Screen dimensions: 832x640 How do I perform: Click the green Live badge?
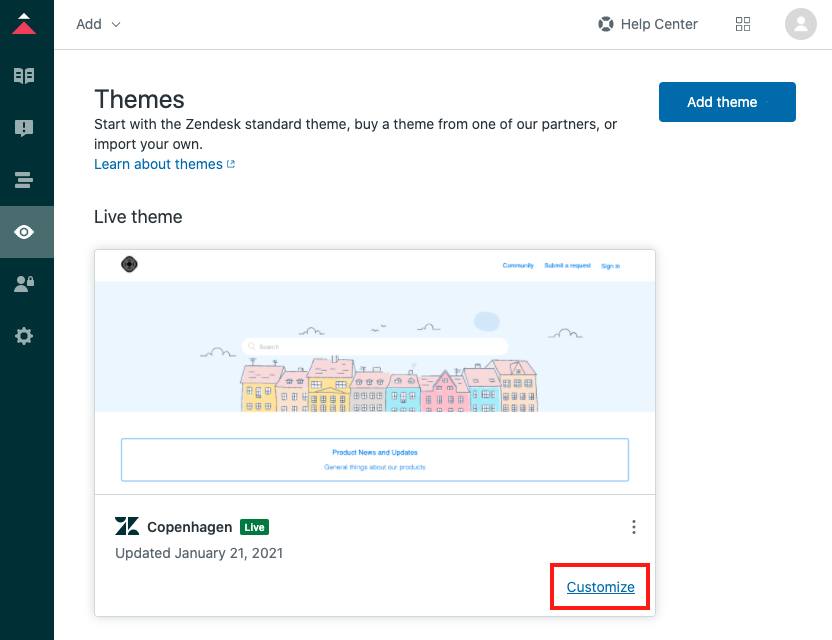point(254,527)
